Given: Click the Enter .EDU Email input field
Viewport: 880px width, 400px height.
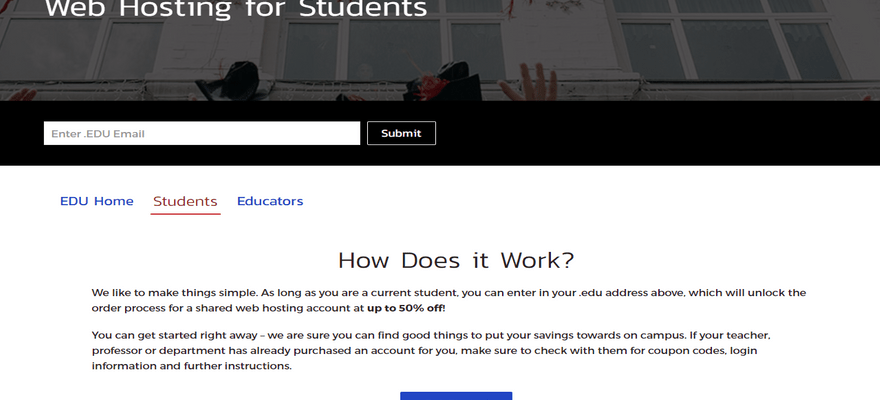Looking at the screenshot, I should coord(201,133).
